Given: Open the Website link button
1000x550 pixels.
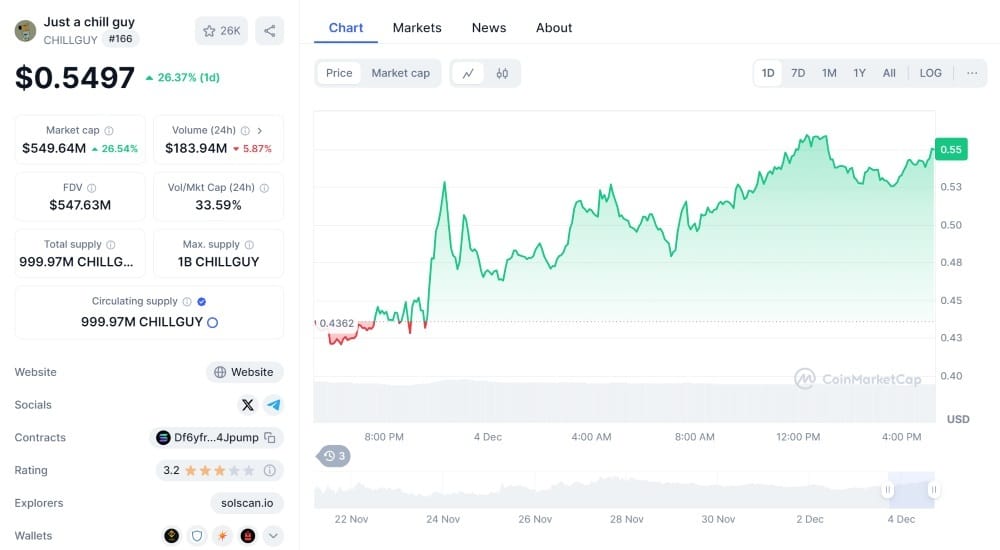Looking at the screenshot, I should 244,372.
